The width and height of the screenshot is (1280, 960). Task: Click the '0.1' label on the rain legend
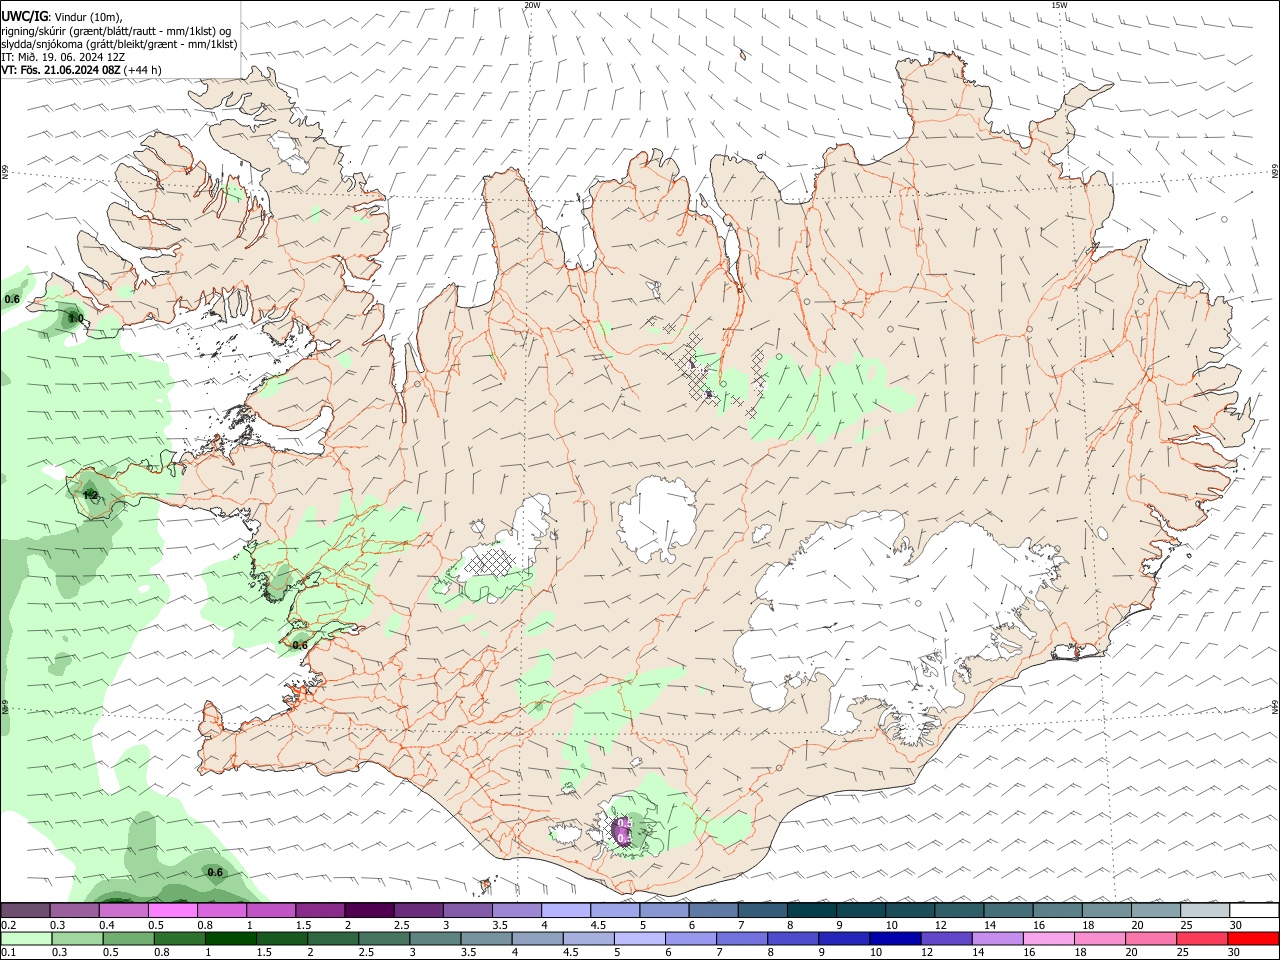click(x=8, y=953)
